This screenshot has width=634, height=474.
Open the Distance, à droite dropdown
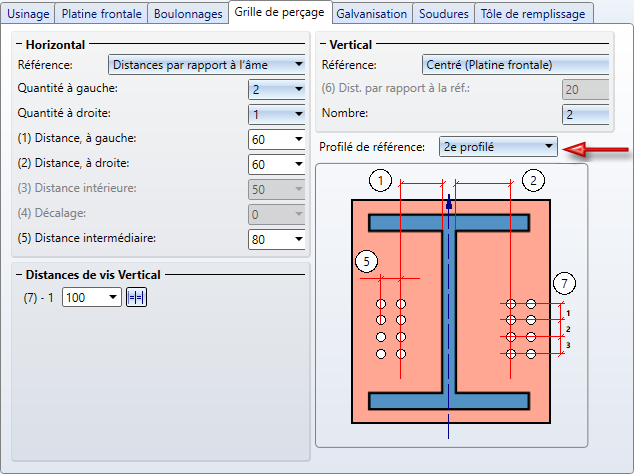click(297, 163)
